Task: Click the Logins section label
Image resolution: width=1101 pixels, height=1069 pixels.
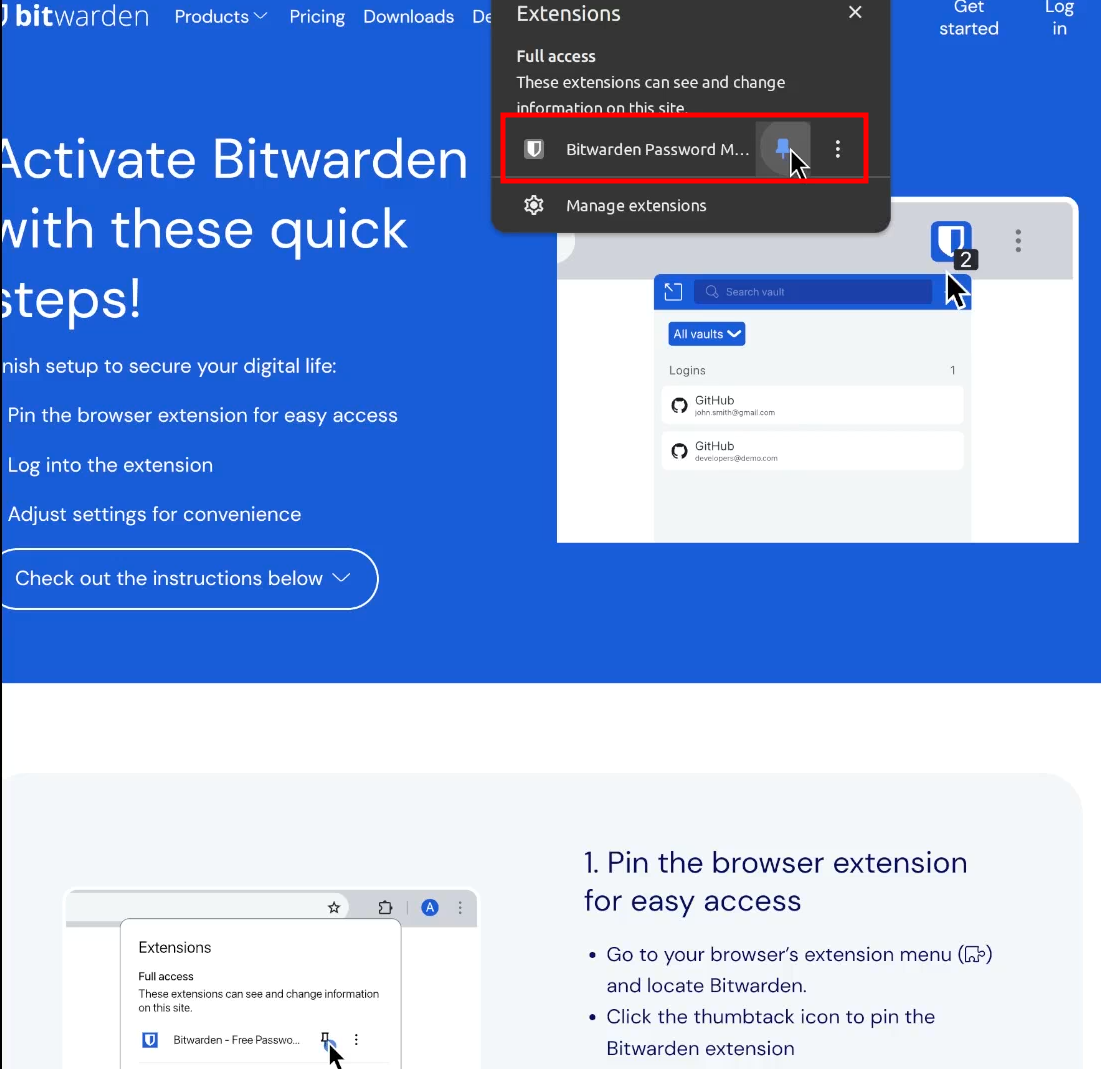Action: (x=687, y=370)
